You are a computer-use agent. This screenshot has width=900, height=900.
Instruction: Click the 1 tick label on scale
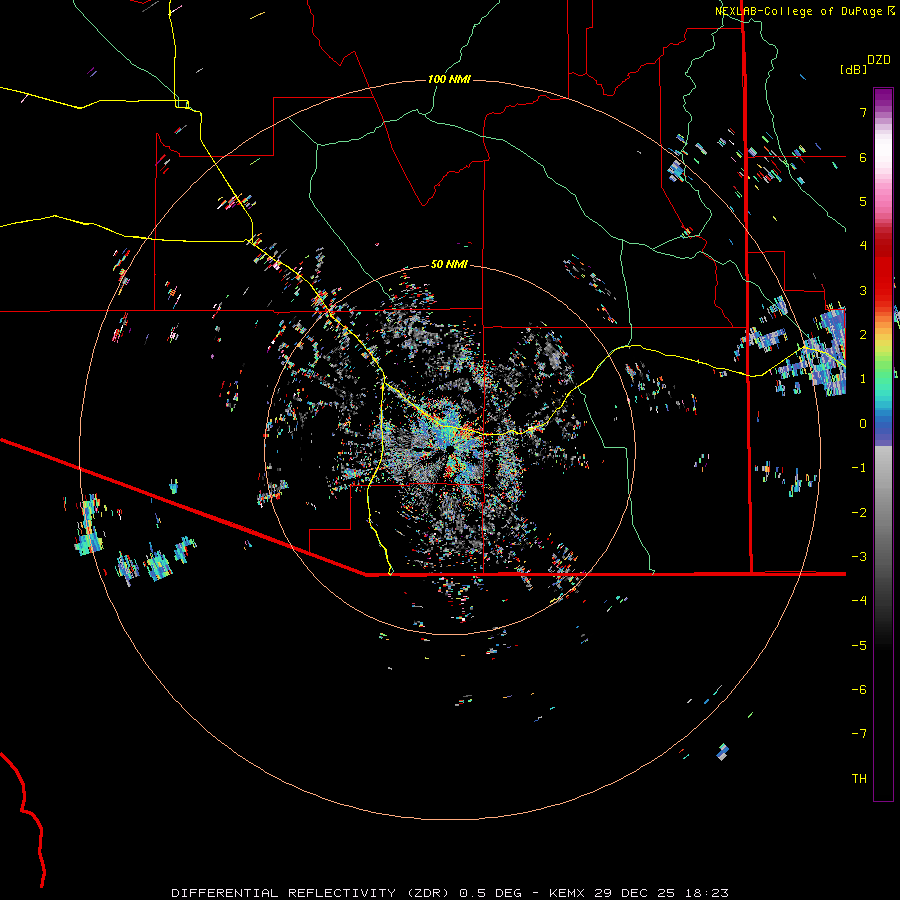click(x=863, y=379)
